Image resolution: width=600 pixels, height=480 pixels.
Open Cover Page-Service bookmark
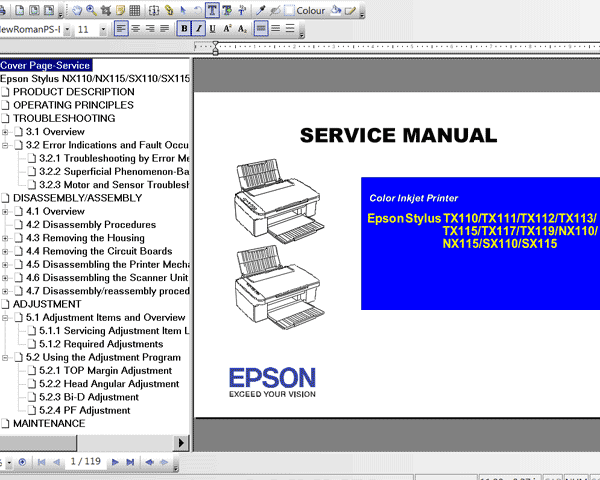[45, 65]
